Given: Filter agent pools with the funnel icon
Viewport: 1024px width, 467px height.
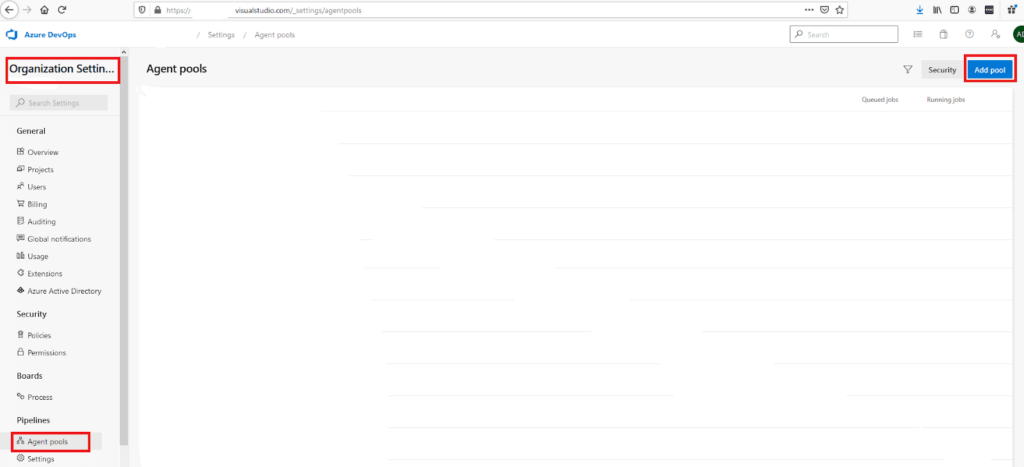Looking at the screenshot, I should click(x=907, y=69).
